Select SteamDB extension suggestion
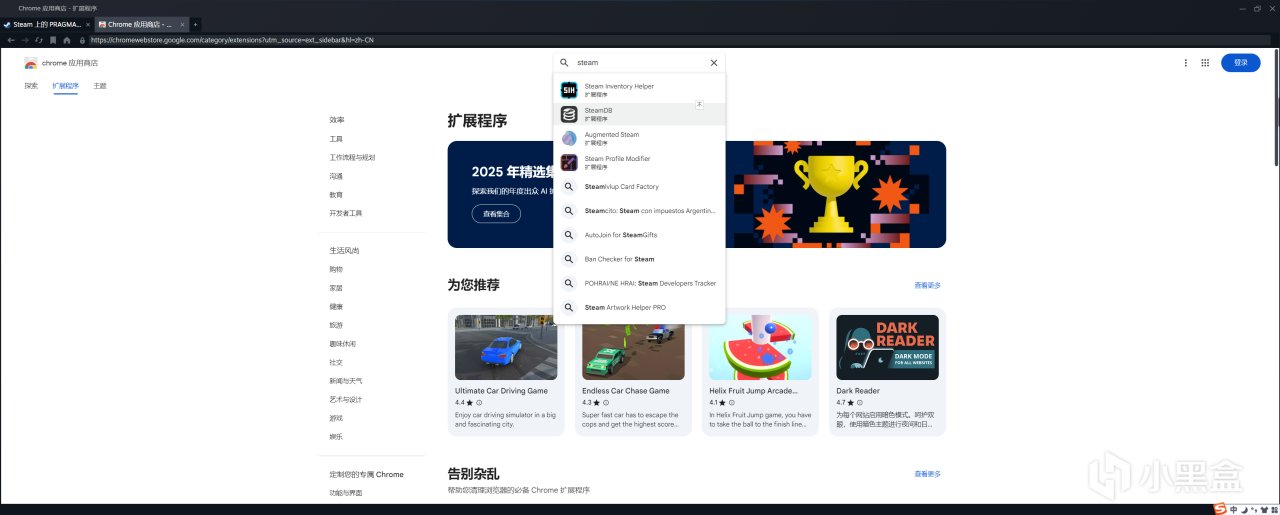 point(639,114)
